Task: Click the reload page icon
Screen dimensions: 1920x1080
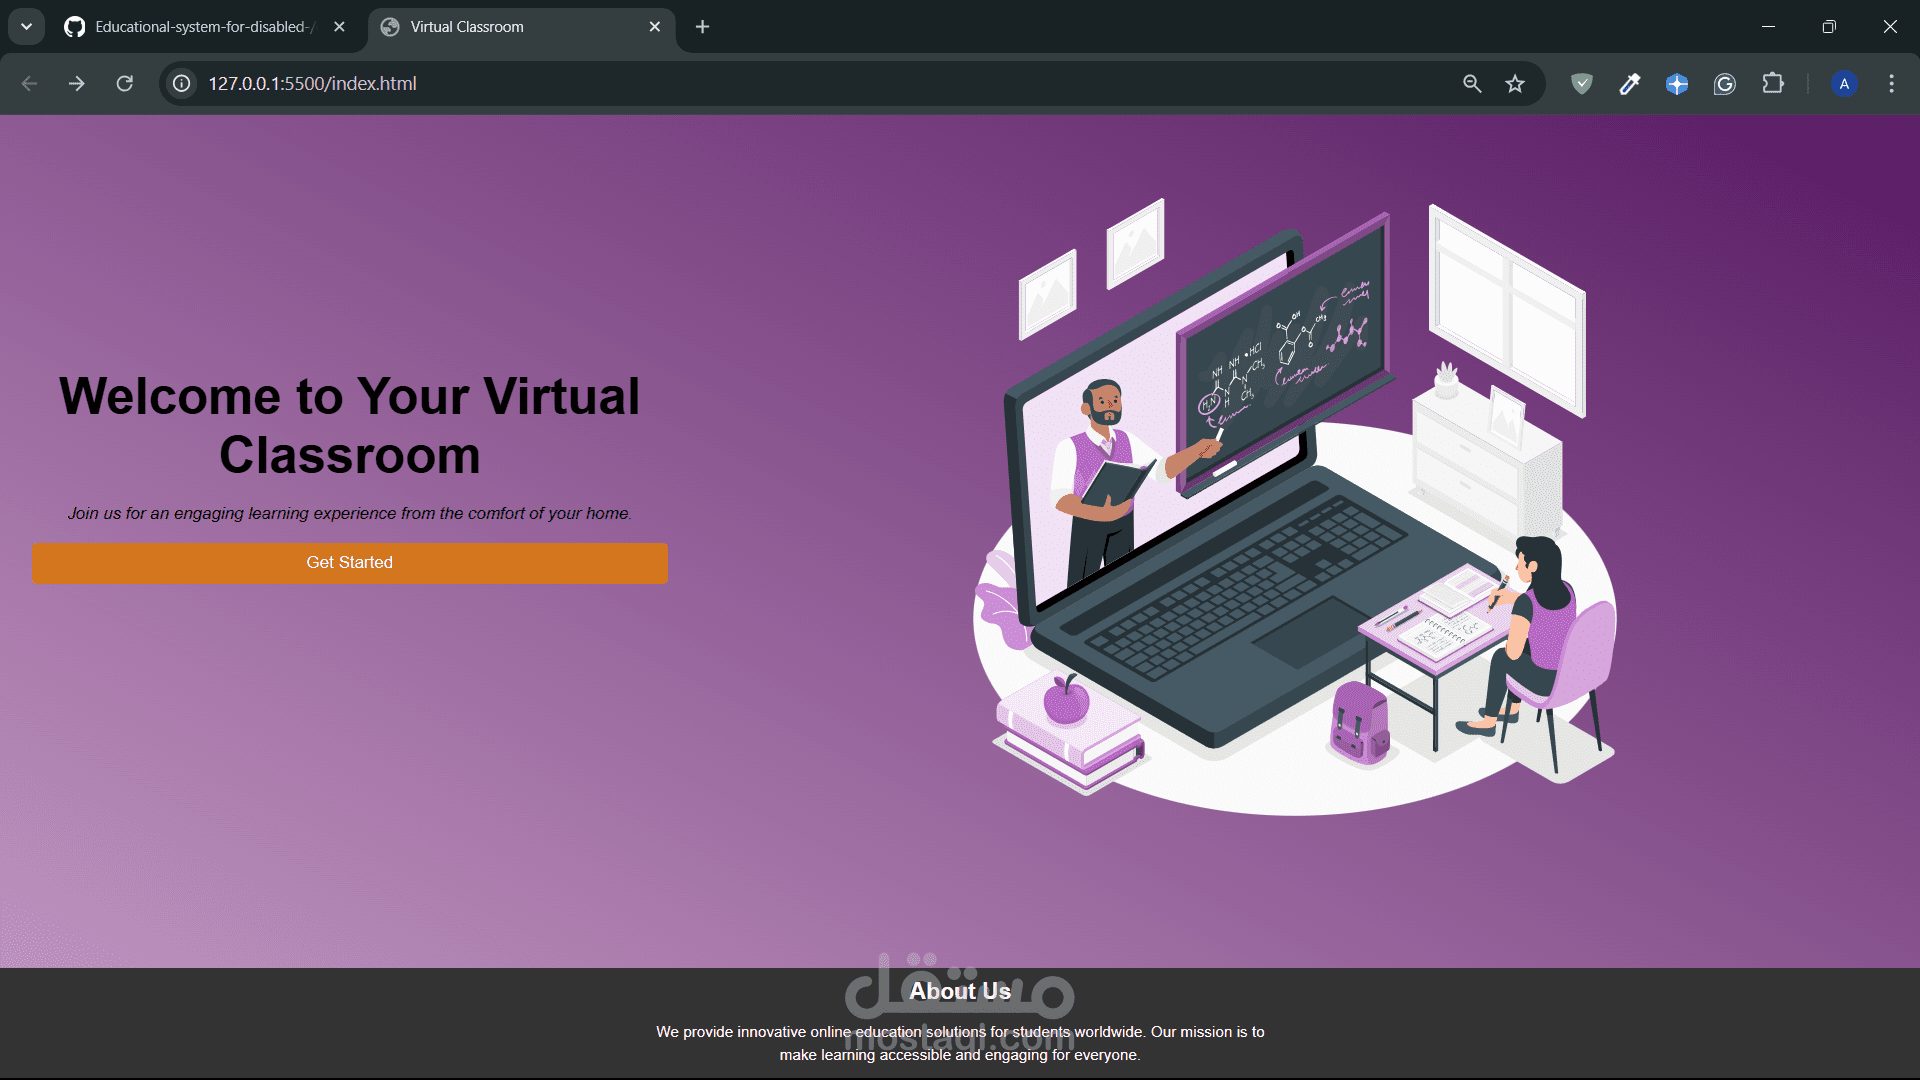Action: pyautogui.click(x=124, y=84)
